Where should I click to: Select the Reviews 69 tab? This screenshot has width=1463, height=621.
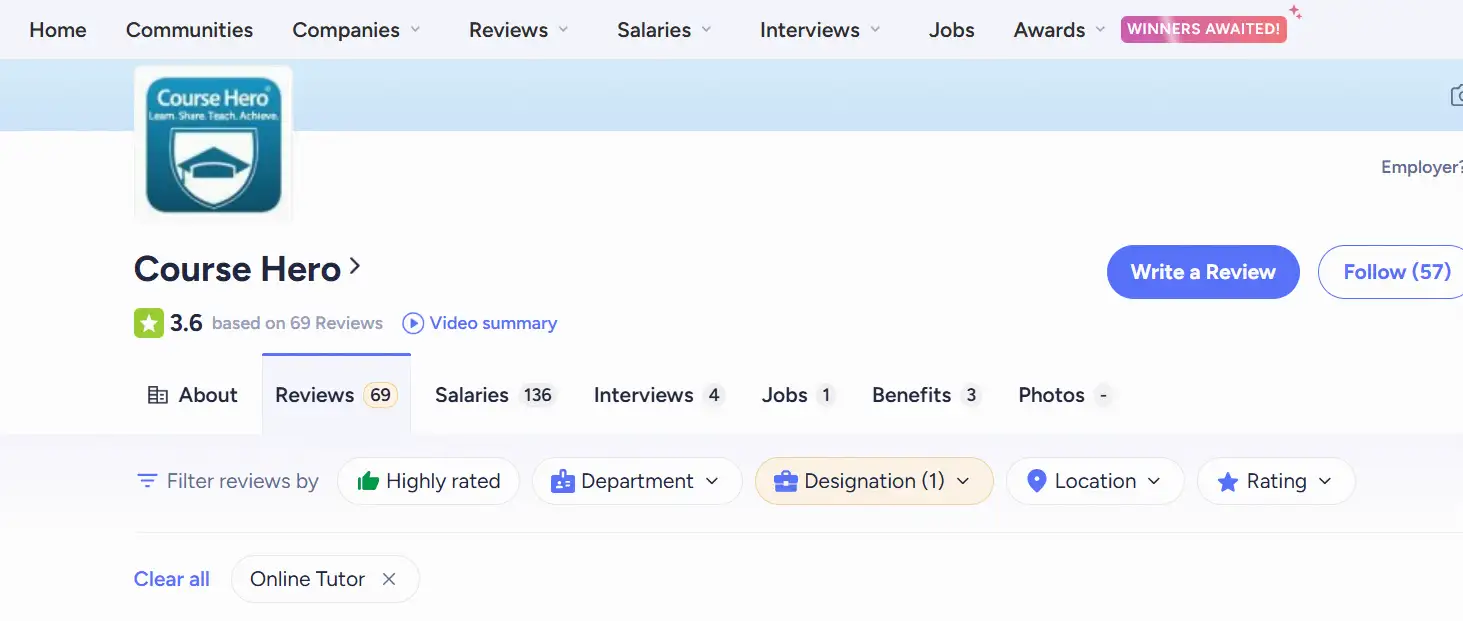336,395
